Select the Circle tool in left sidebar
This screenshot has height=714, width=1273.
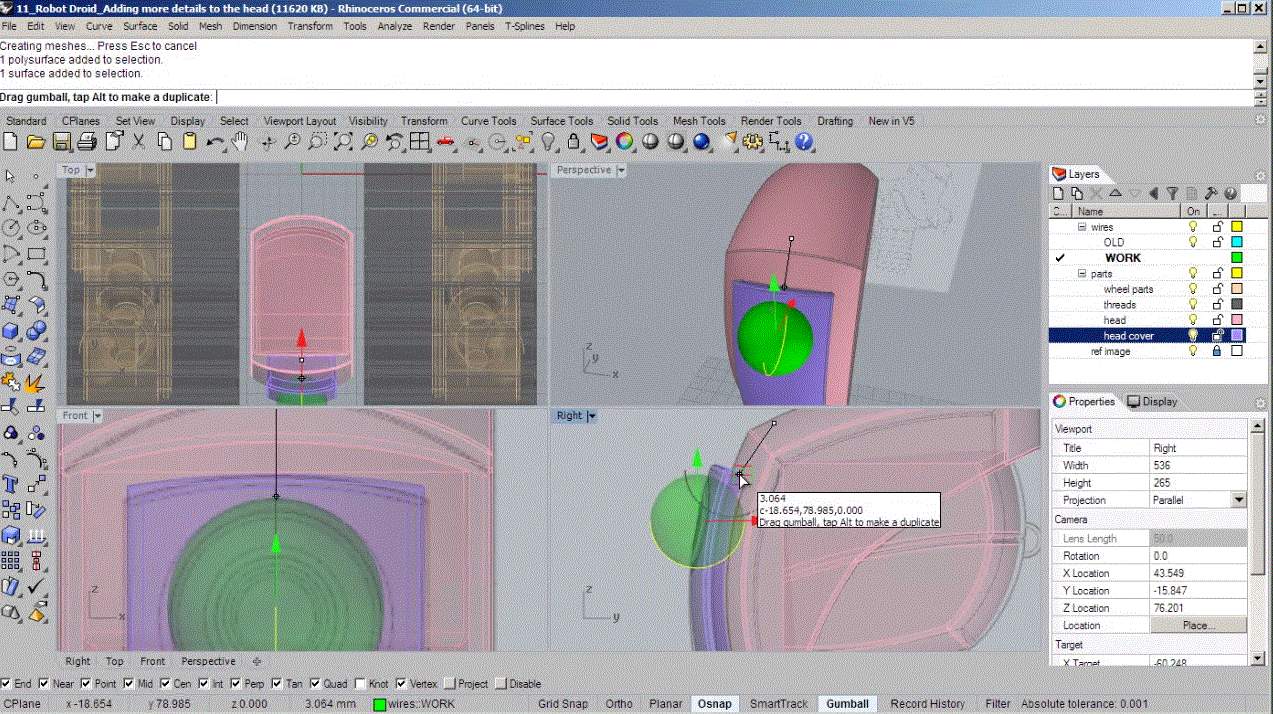click(11, 227)
